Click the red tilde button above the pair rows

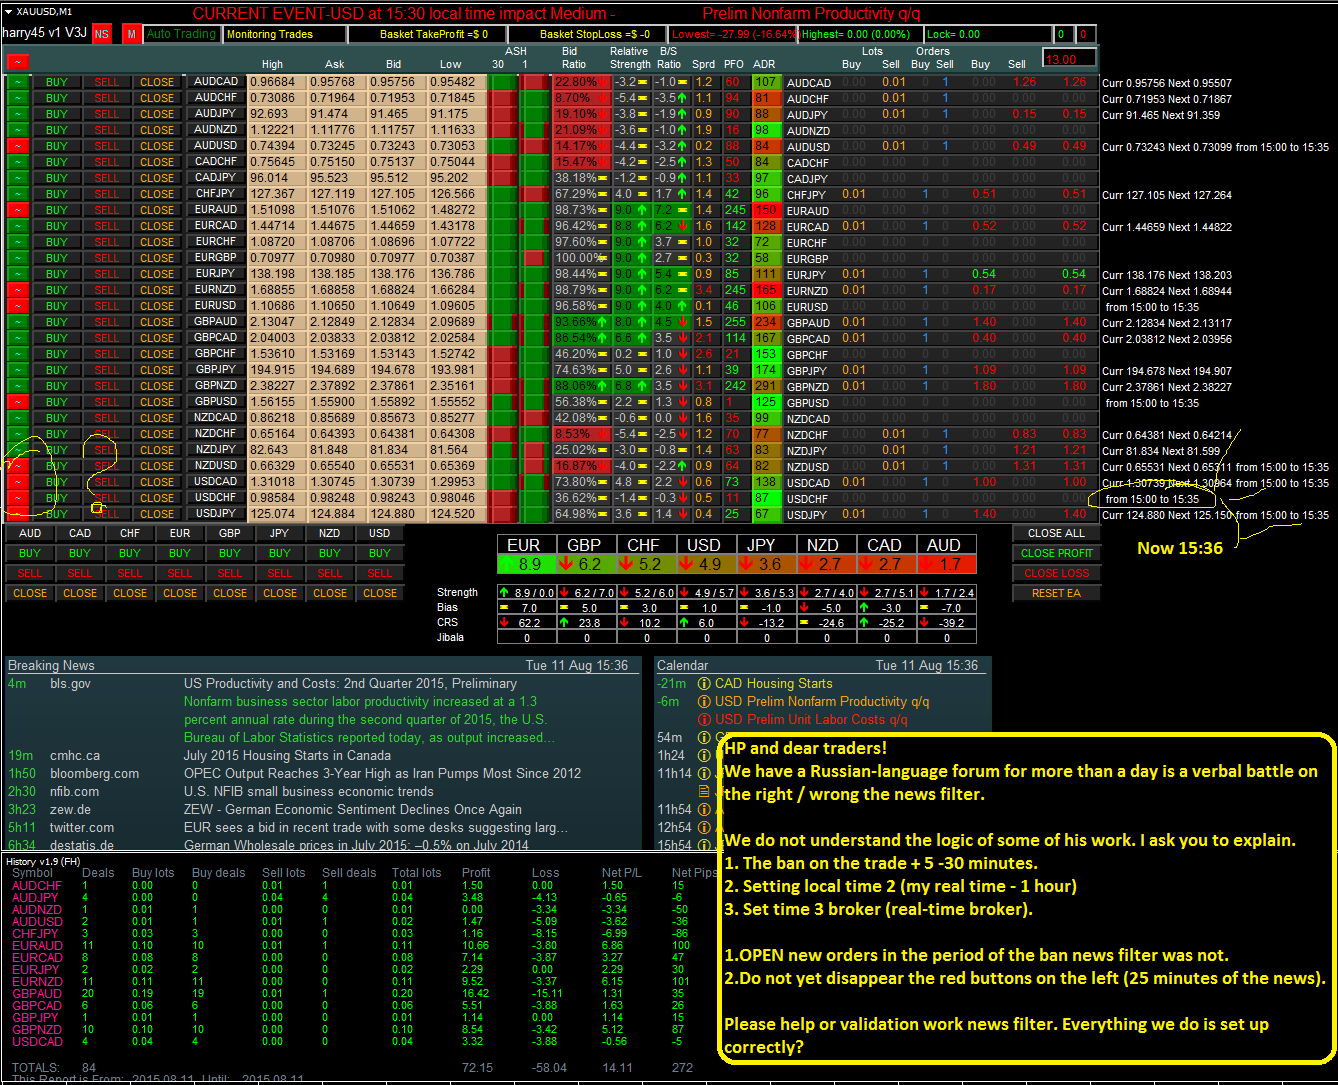18,61
